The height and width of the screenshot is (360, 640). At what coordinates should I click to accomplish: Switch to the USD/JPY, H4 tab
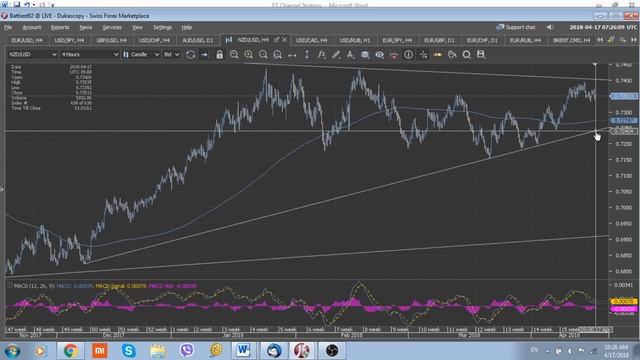tap(69, 40)
